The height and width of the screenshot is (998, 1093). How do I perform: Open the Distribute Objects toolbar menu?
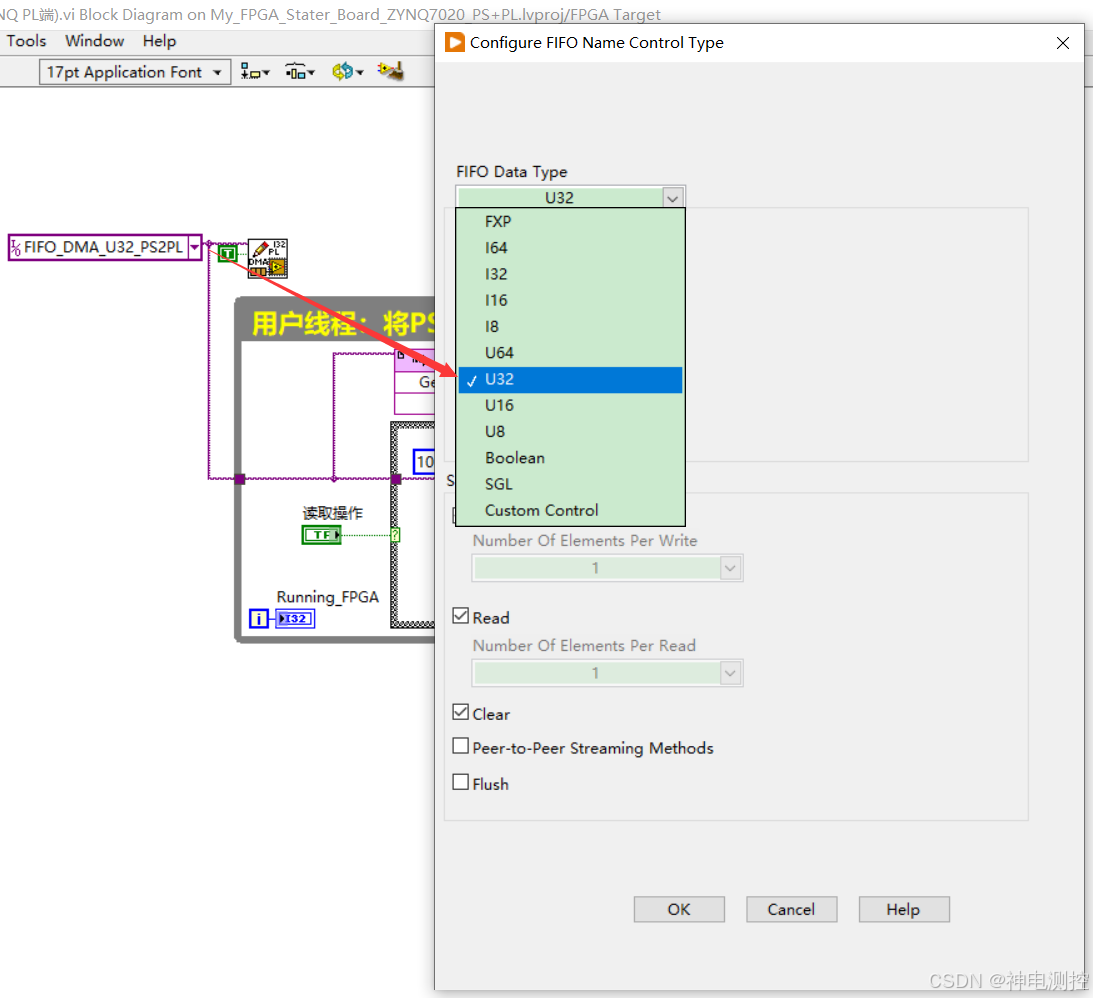tap(300, 71)
